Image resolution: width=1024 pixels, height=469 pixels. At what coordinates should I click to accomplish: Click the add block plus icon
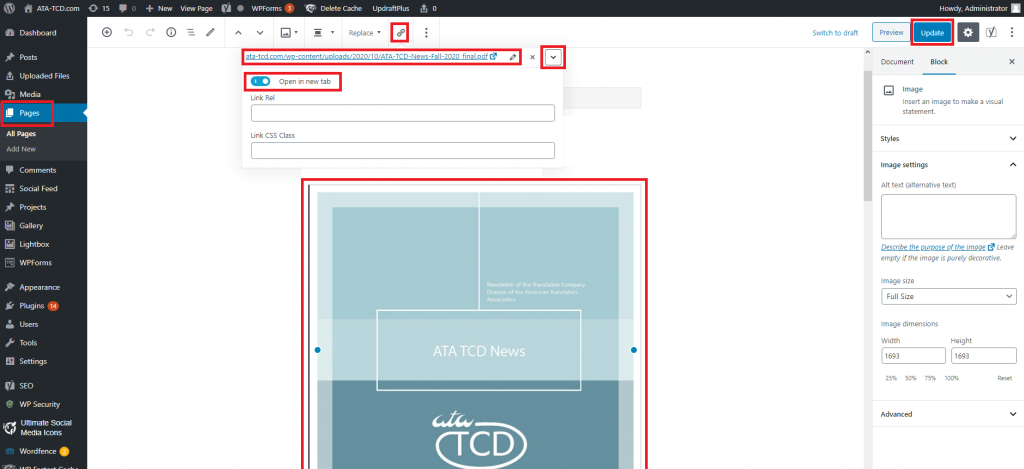[107, 33]
